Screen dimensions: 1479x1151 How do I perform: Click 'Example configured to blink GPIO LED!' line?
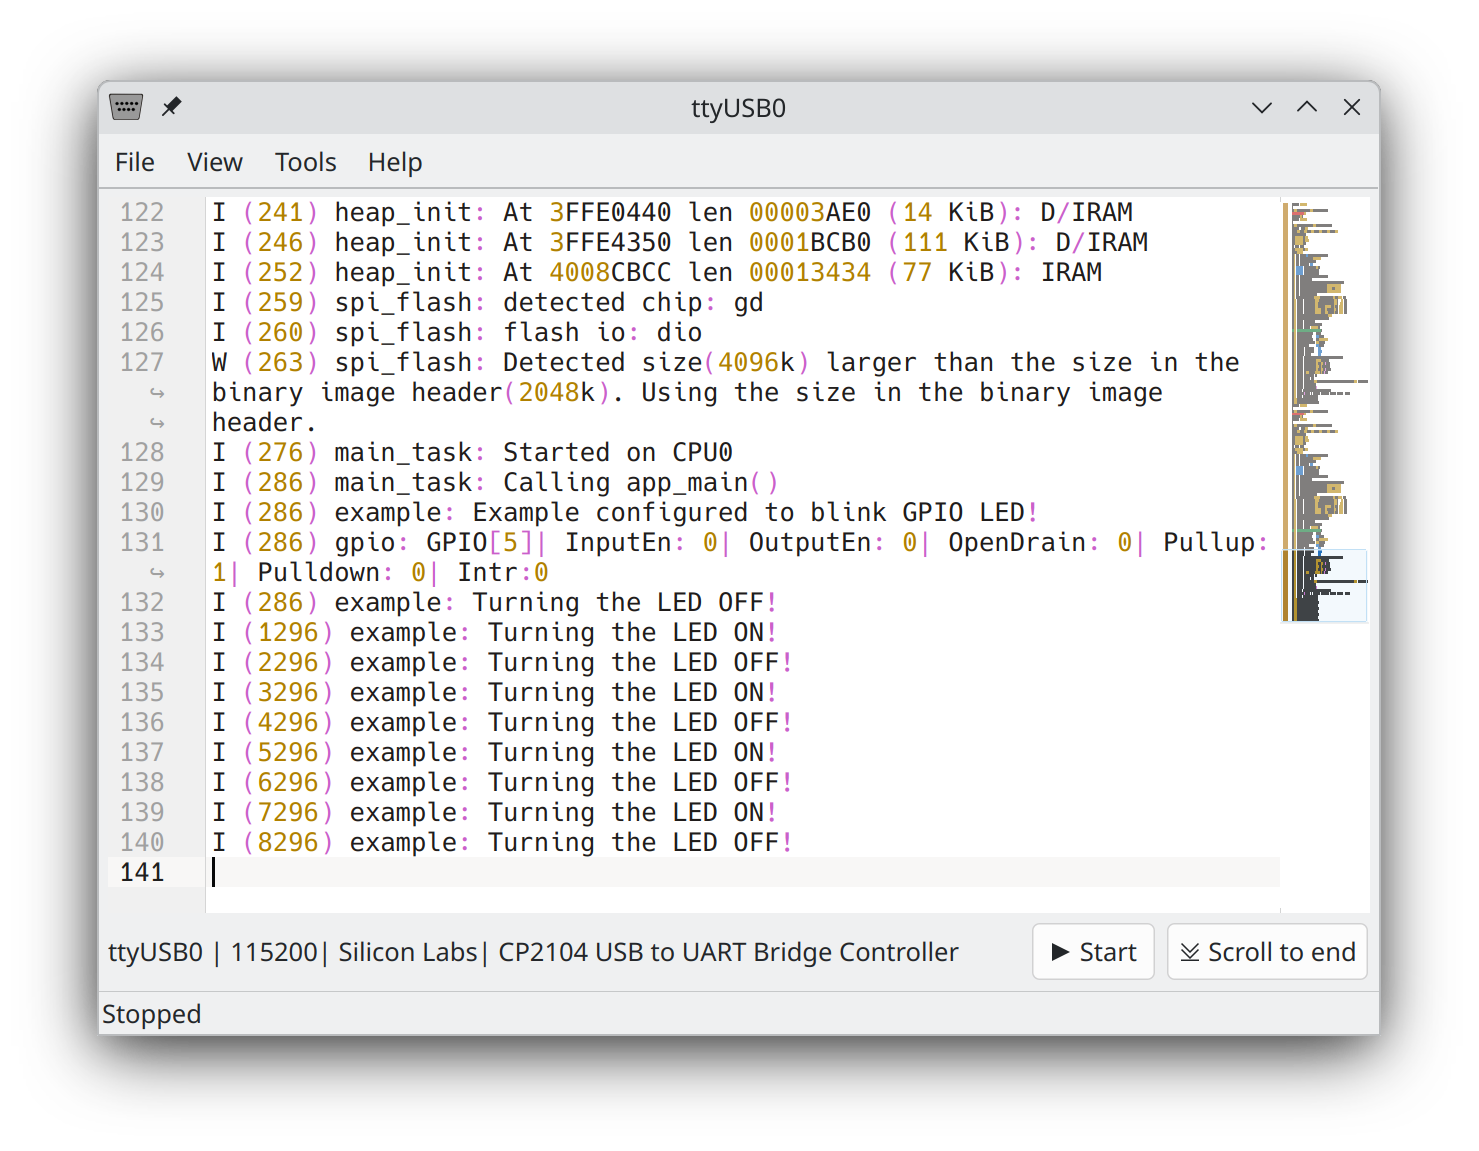point(626,512)
